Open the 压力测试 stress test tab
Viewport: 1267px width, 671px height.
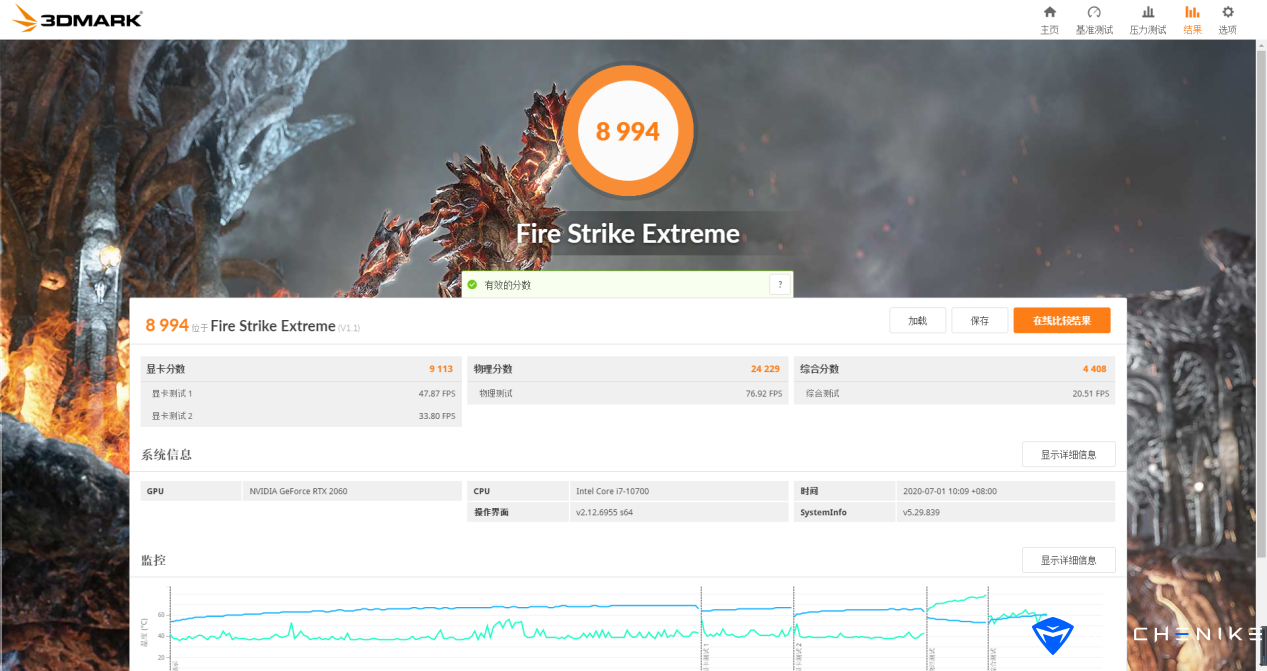(x=1148, y=20)
